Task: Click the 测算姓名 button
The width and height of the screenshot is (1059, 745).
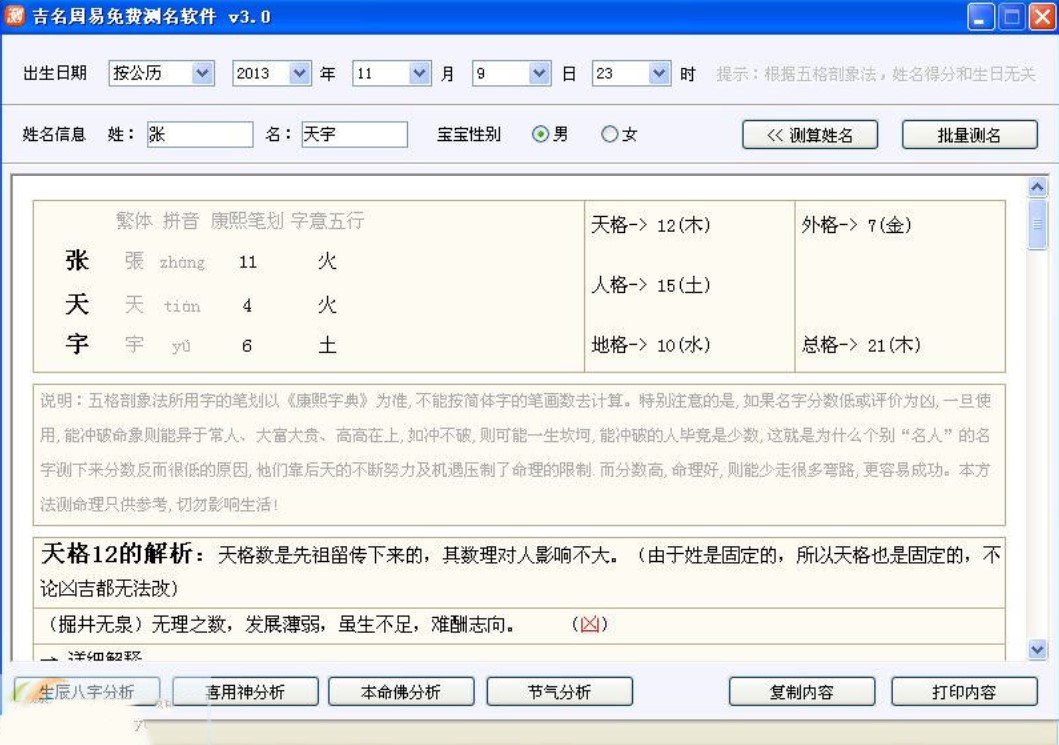Action: [810, 135]
